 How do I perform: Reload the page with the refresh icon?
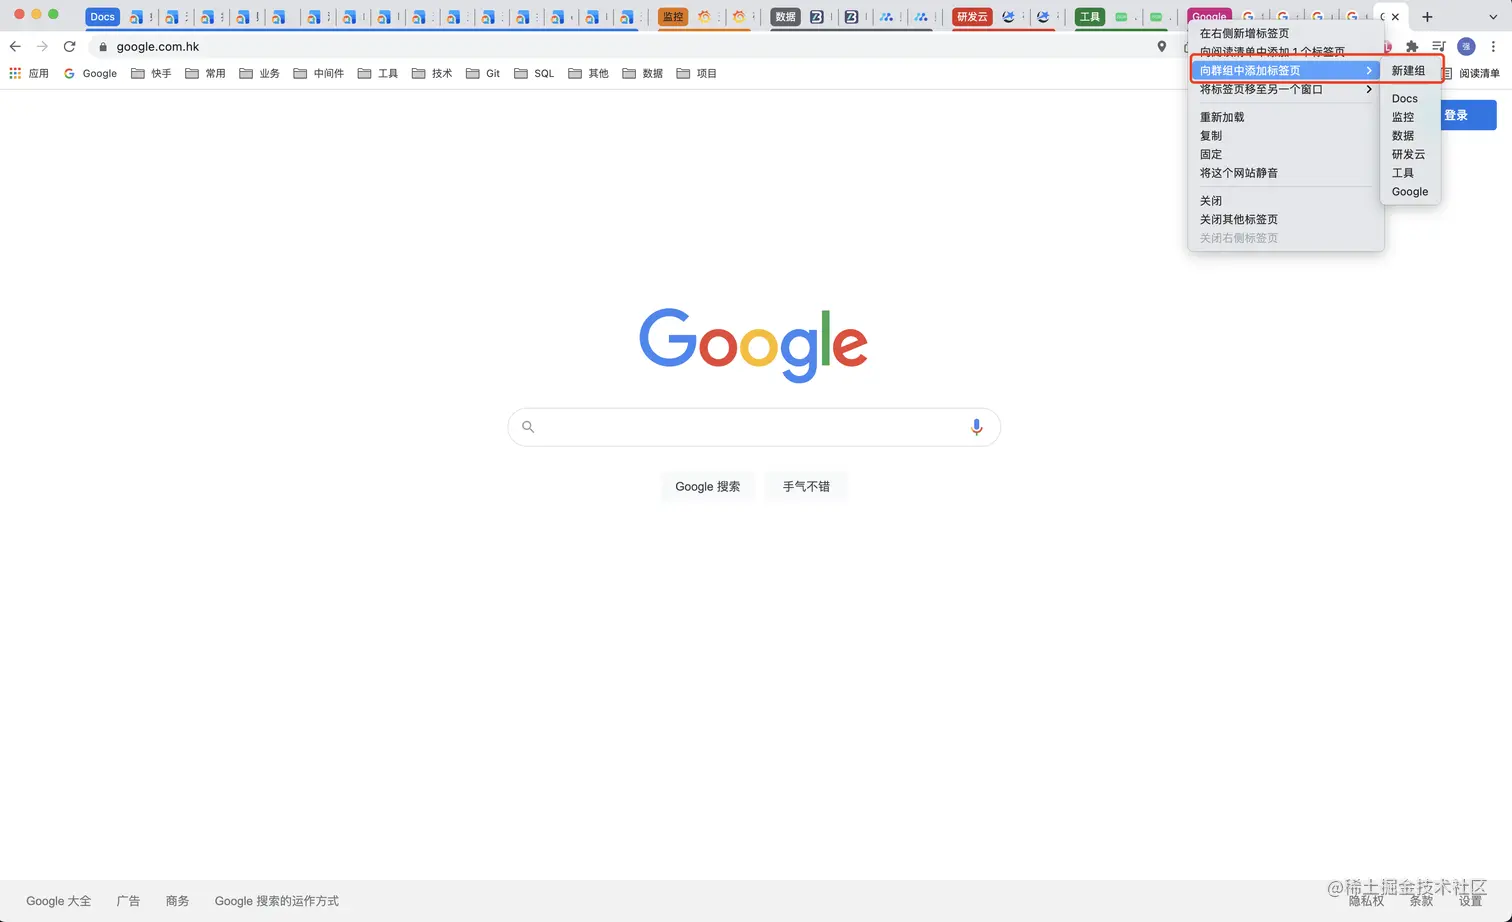click(69, 47)
